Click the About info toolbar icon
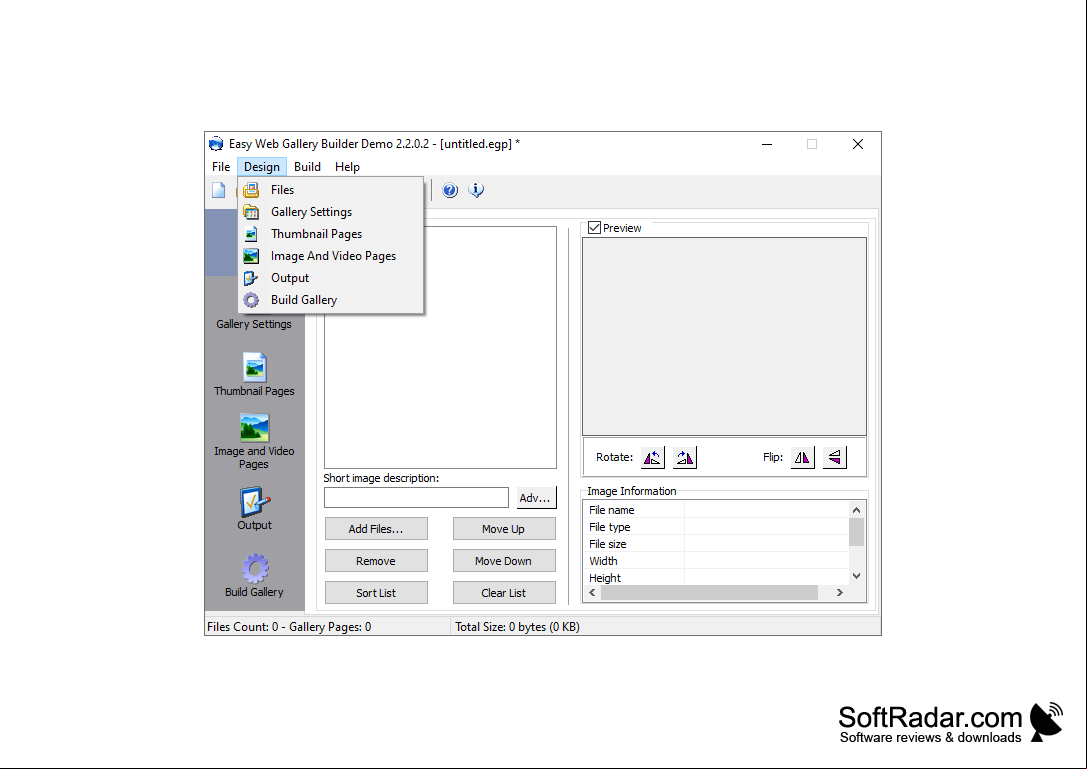This screenshot has width=1087, height=769. tap(476, 190)
